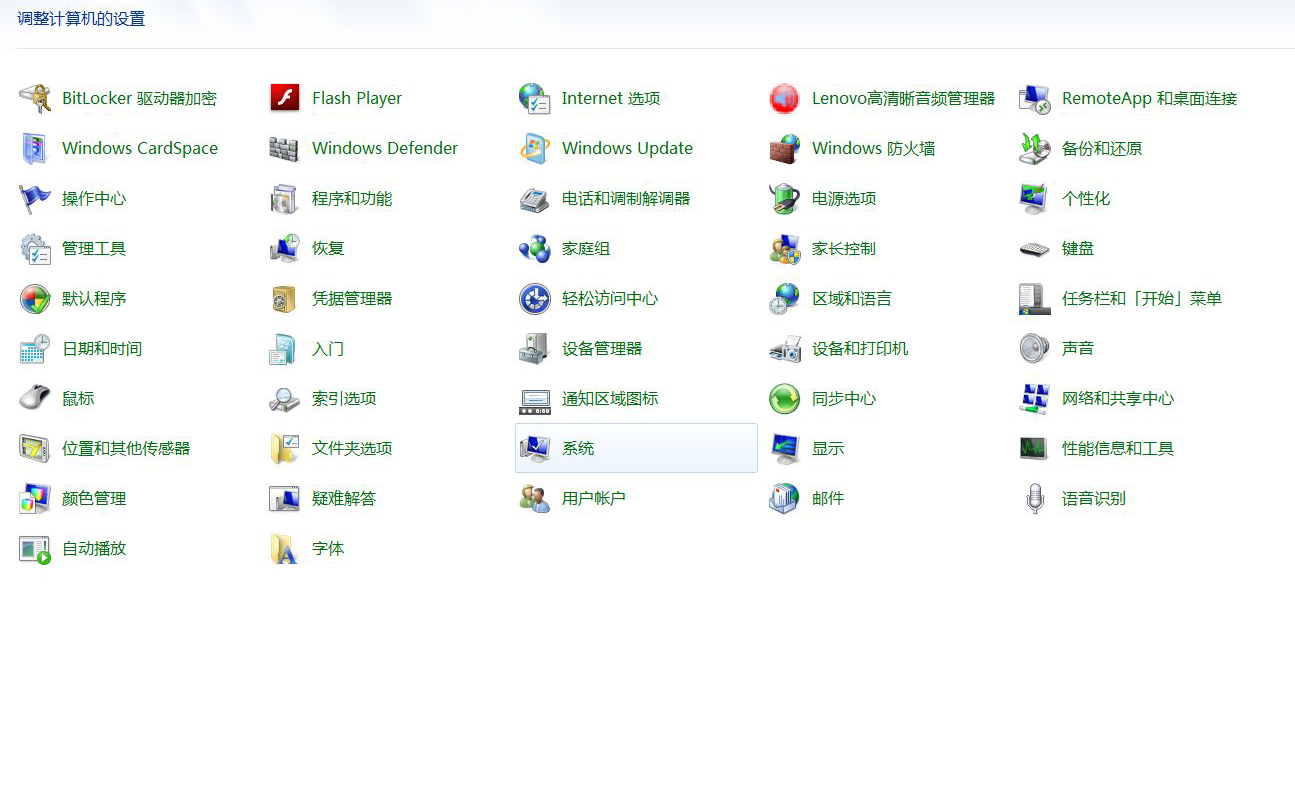Open the 位置和其他传感器 link
The width and height of the screenshot is (1295, 803).
point(126,448)
